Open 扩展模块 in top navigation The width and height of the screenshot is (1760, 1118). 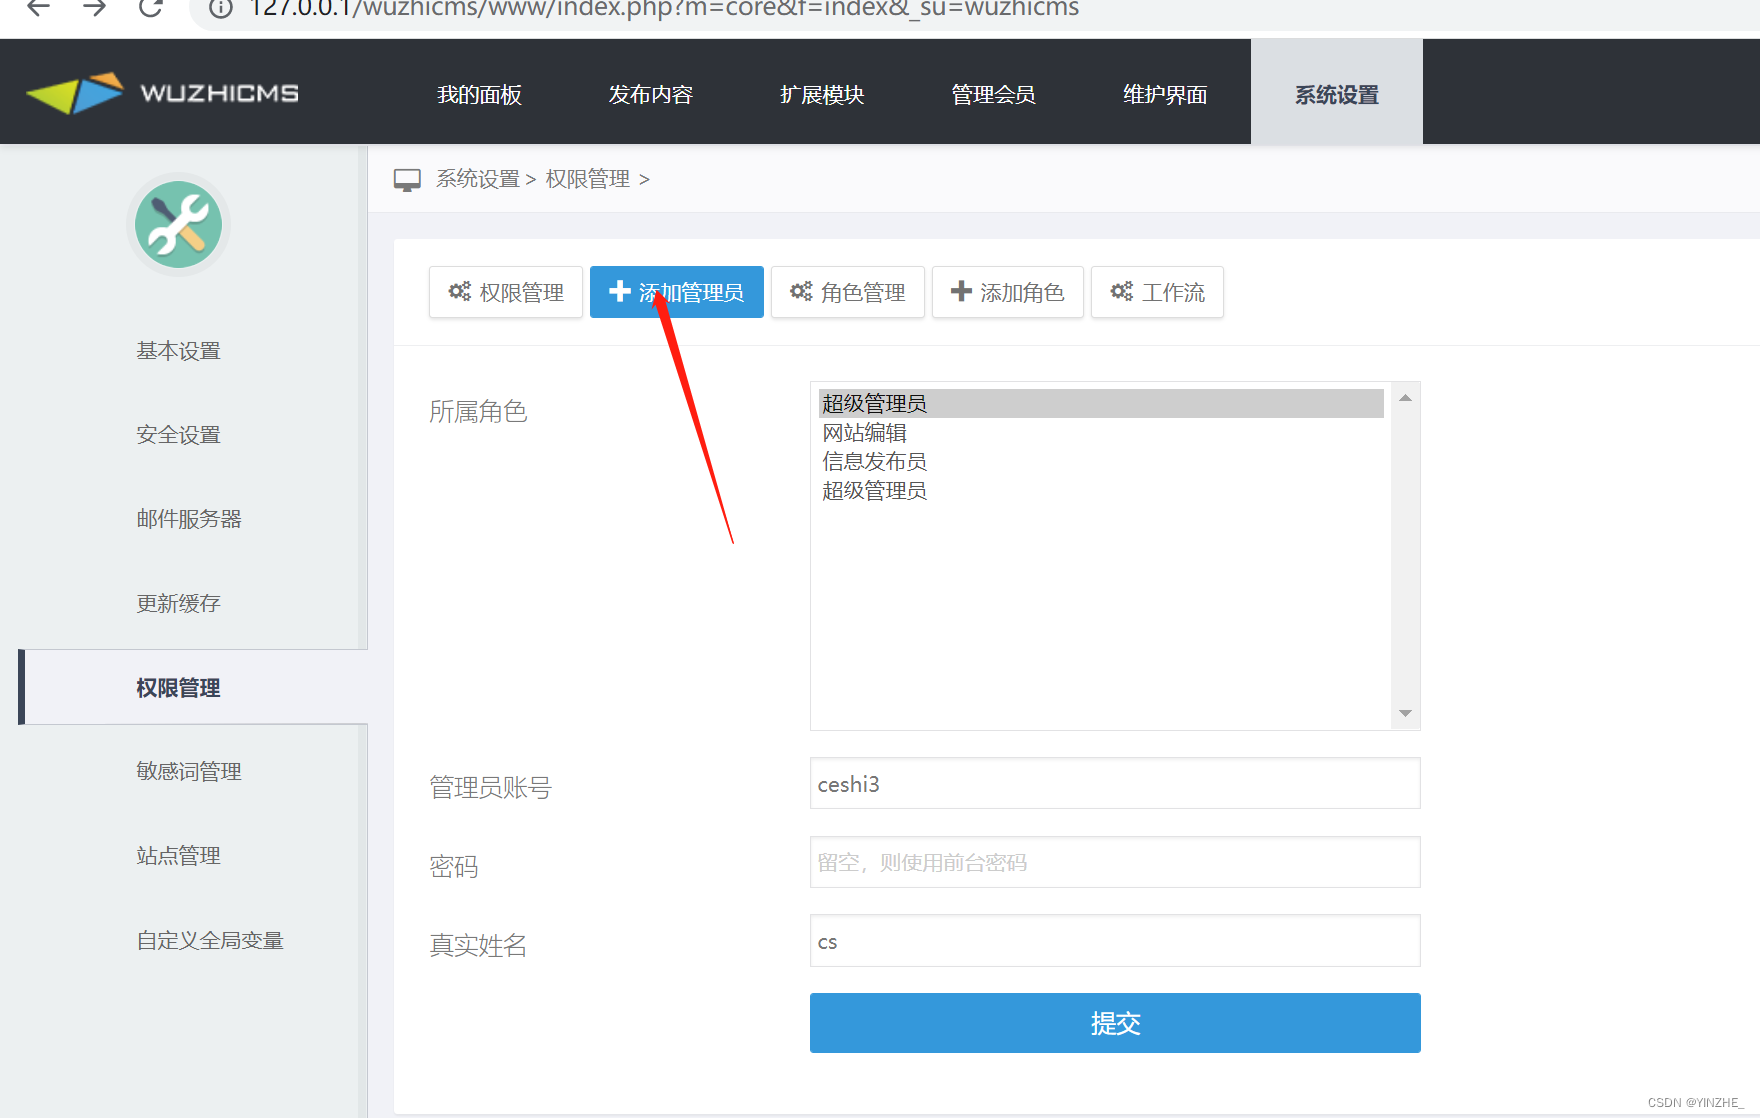pos(822,94)
